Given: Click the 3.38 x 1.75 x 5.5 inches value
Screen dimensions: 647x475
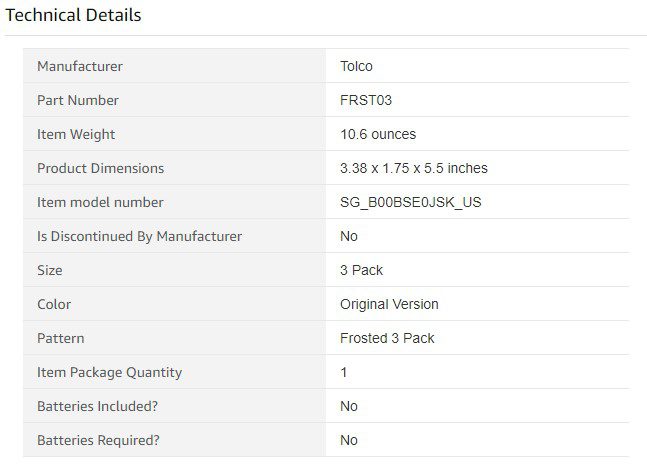Looking at the screenshot, I should coord(413,168).
